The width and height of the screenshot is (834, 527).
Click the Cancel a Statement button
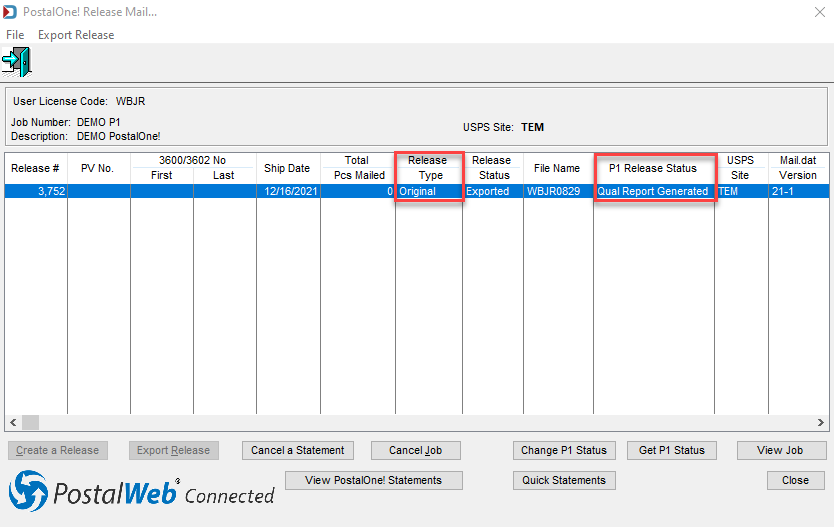[298, 450]
